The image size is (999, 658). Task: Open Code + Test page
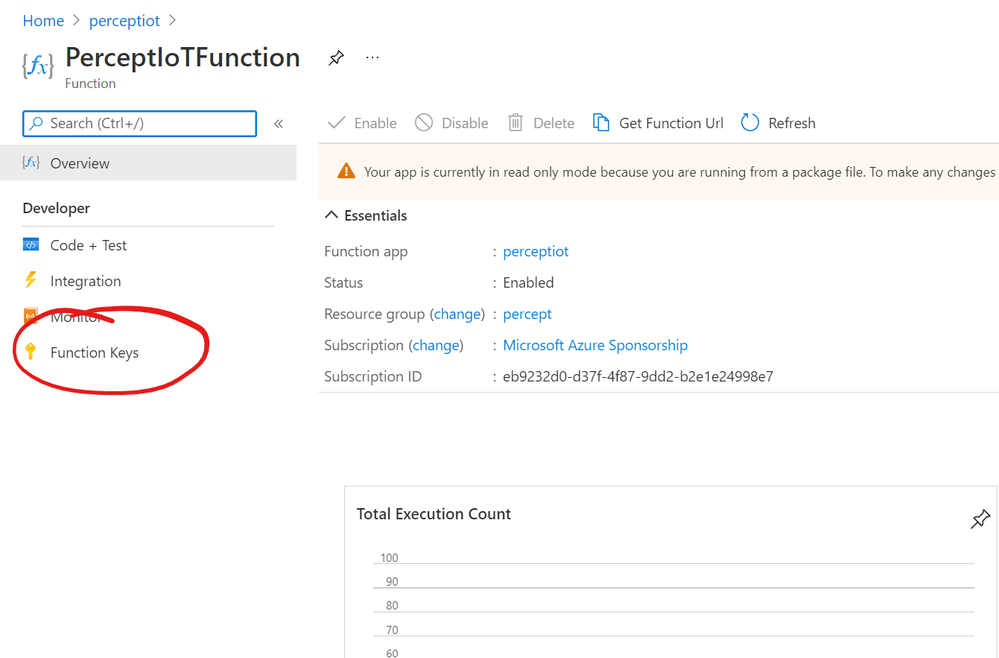click(88, 245)
